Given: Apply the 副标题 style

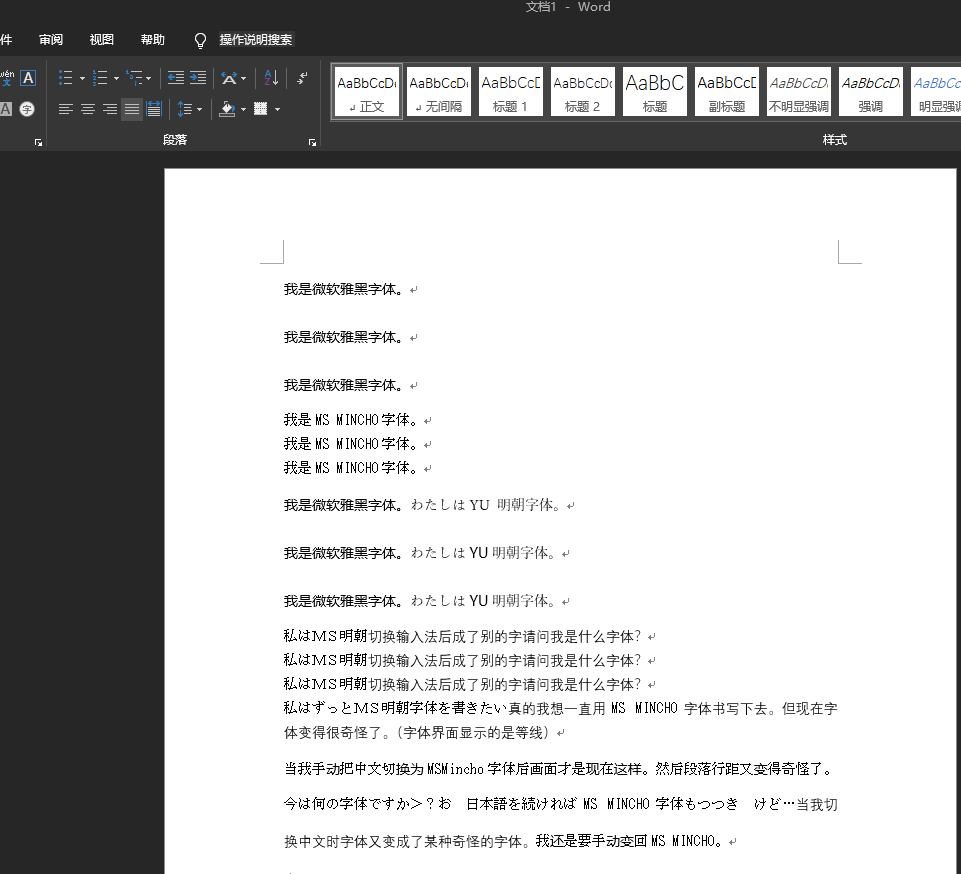Looking at the screenshot, I should click(727, 92).
